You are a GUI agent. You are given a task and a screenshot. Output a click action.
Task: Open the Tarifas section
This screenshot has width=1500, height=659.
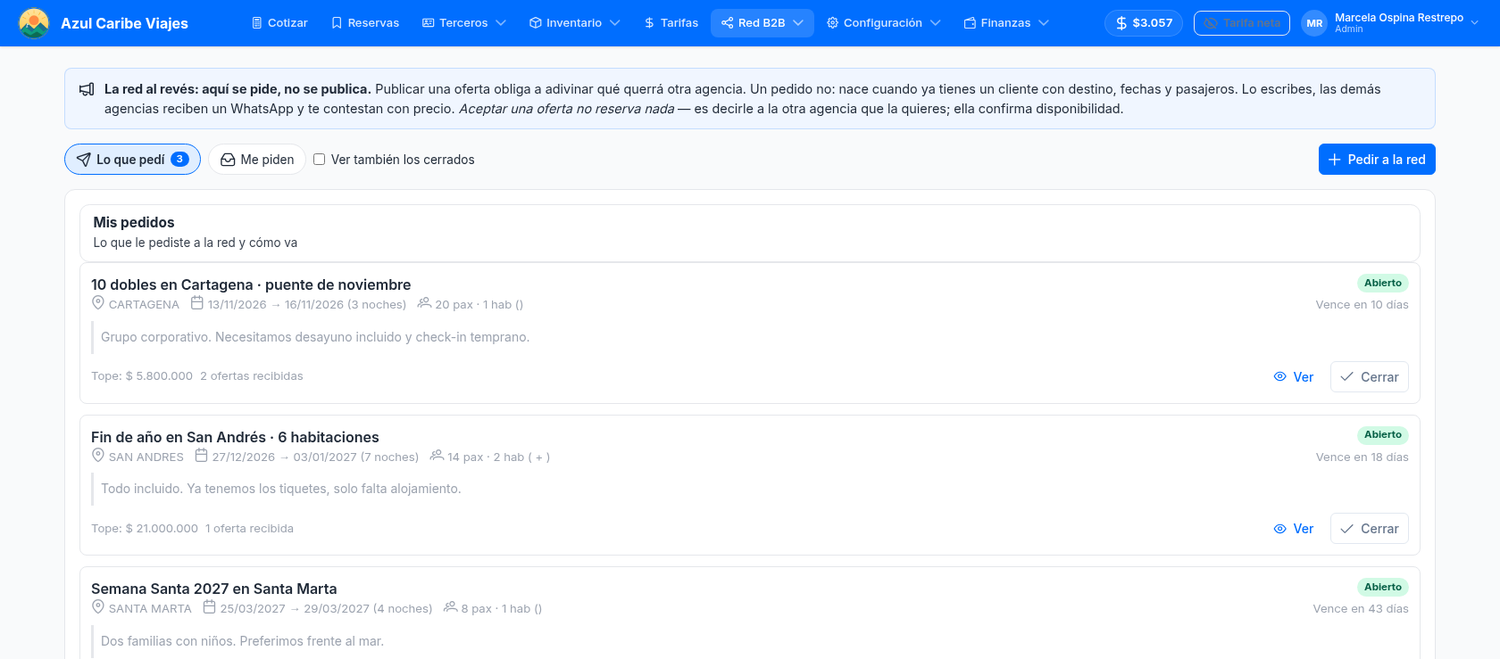click(x=671, y=23)
